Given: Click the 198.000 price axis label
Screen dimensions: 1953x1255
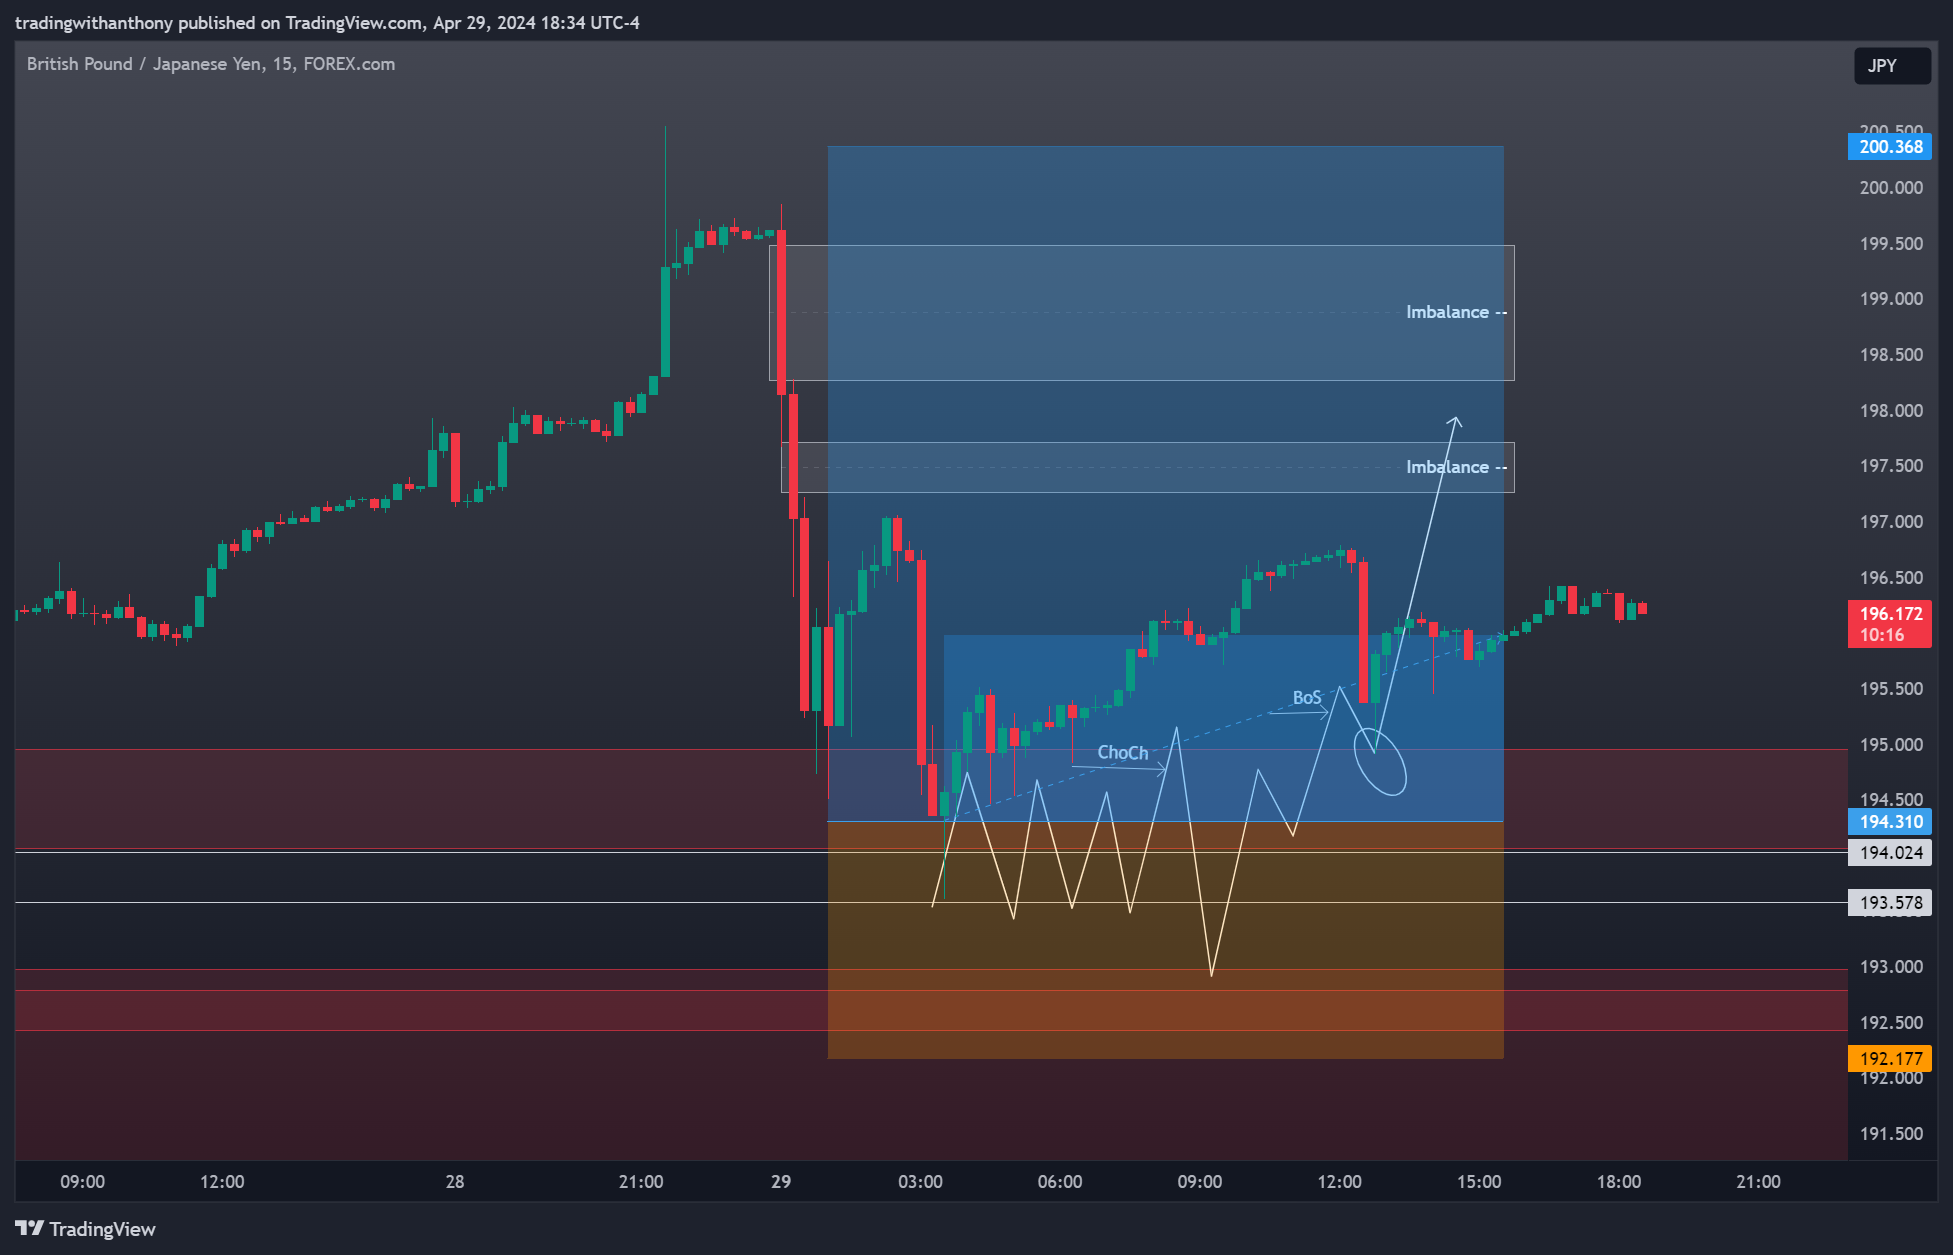Looking at the screenshot, I should (1890, 411).
